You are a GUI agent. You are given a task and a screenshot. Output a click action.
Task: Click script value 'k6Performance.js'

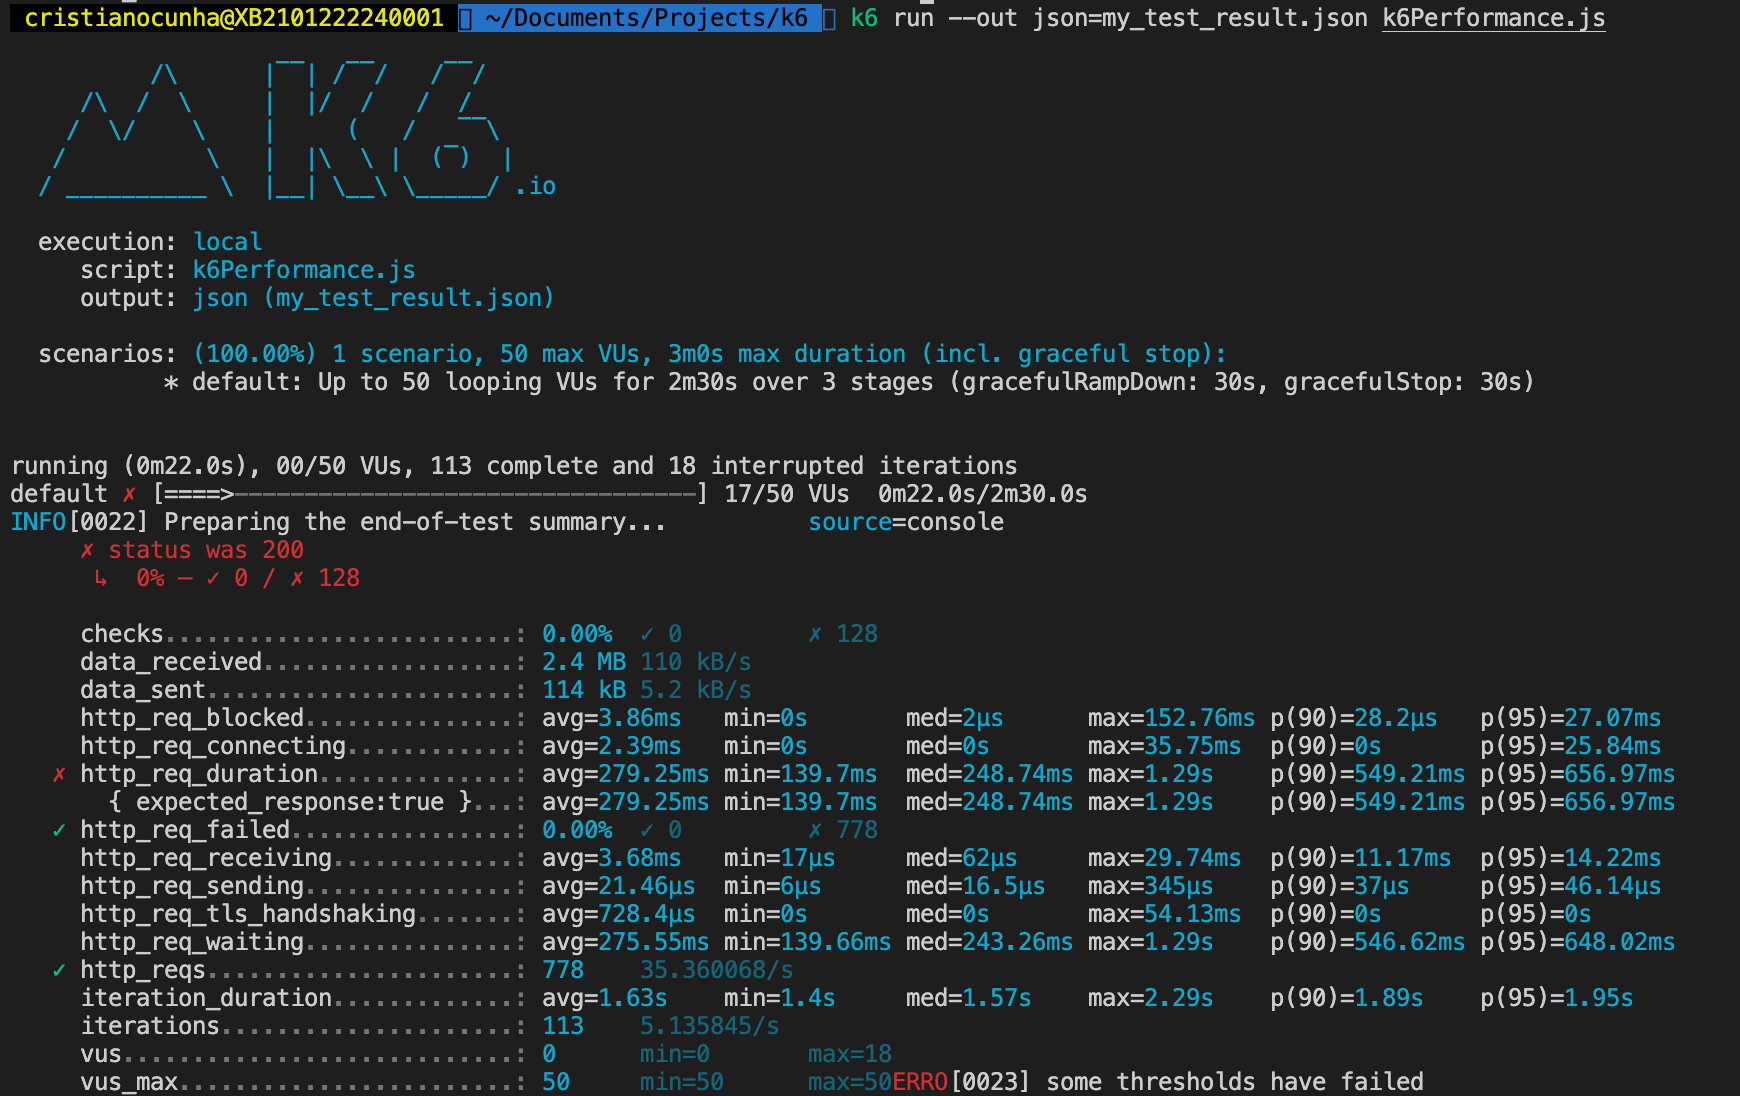click(304, 270)
